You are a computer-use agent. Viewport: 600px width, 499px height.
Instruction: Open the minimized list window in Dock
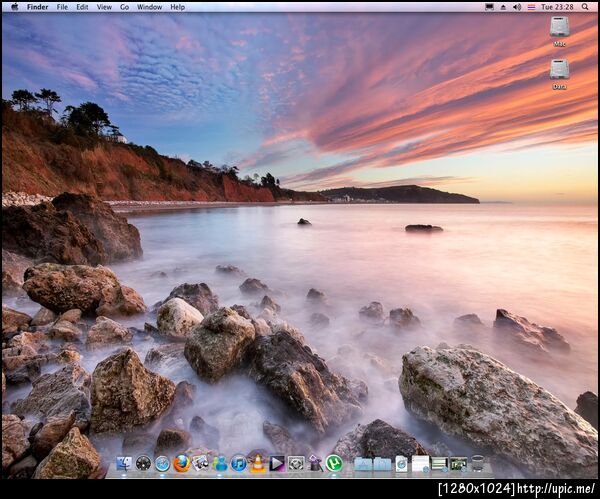point(440,464)
